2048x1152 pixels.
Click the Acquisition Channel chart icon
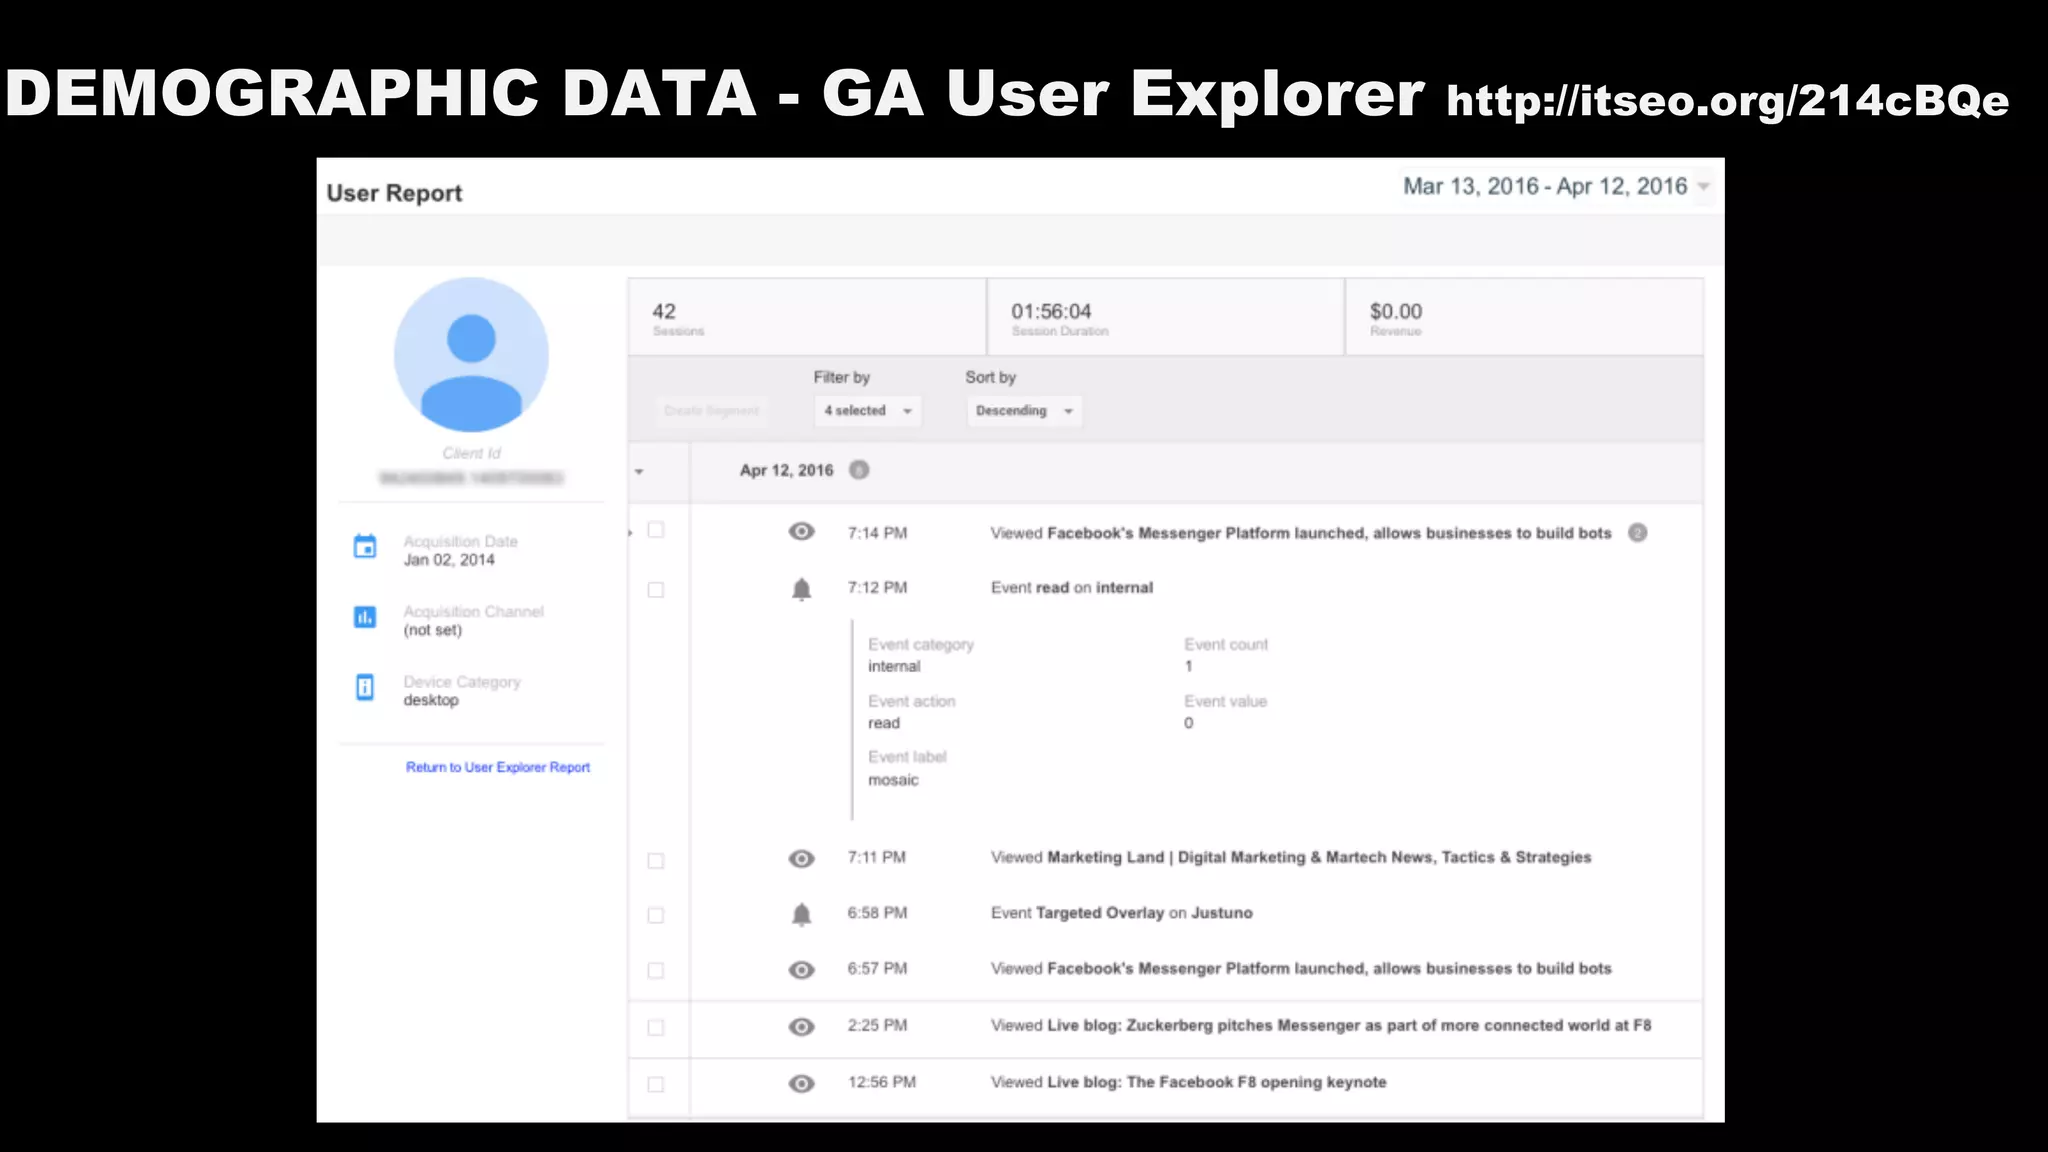[x=365, y=617]
